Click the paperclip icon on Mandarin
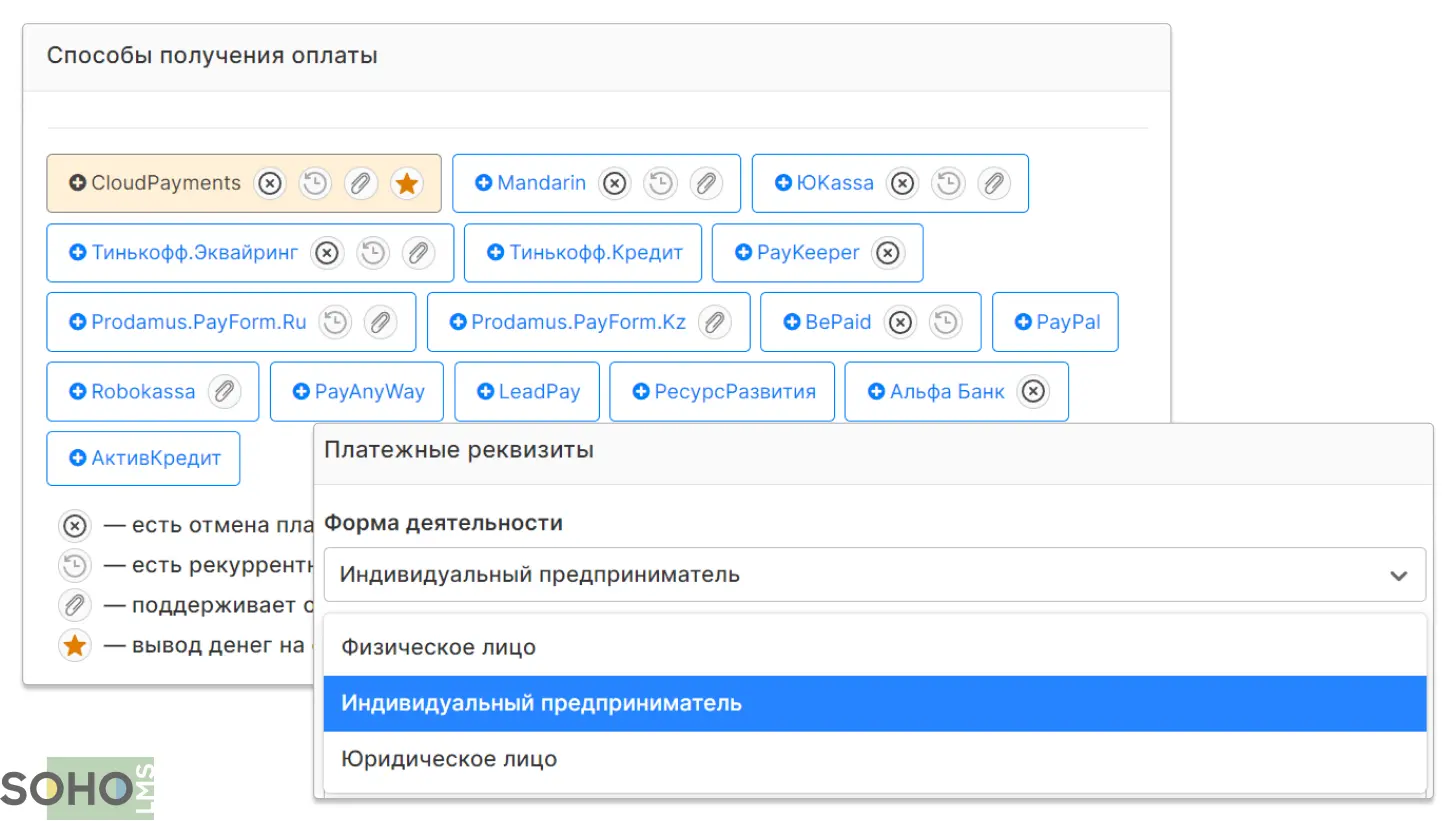The width and height of the screenshot is (1454, 821). click(x=706, y=183)
